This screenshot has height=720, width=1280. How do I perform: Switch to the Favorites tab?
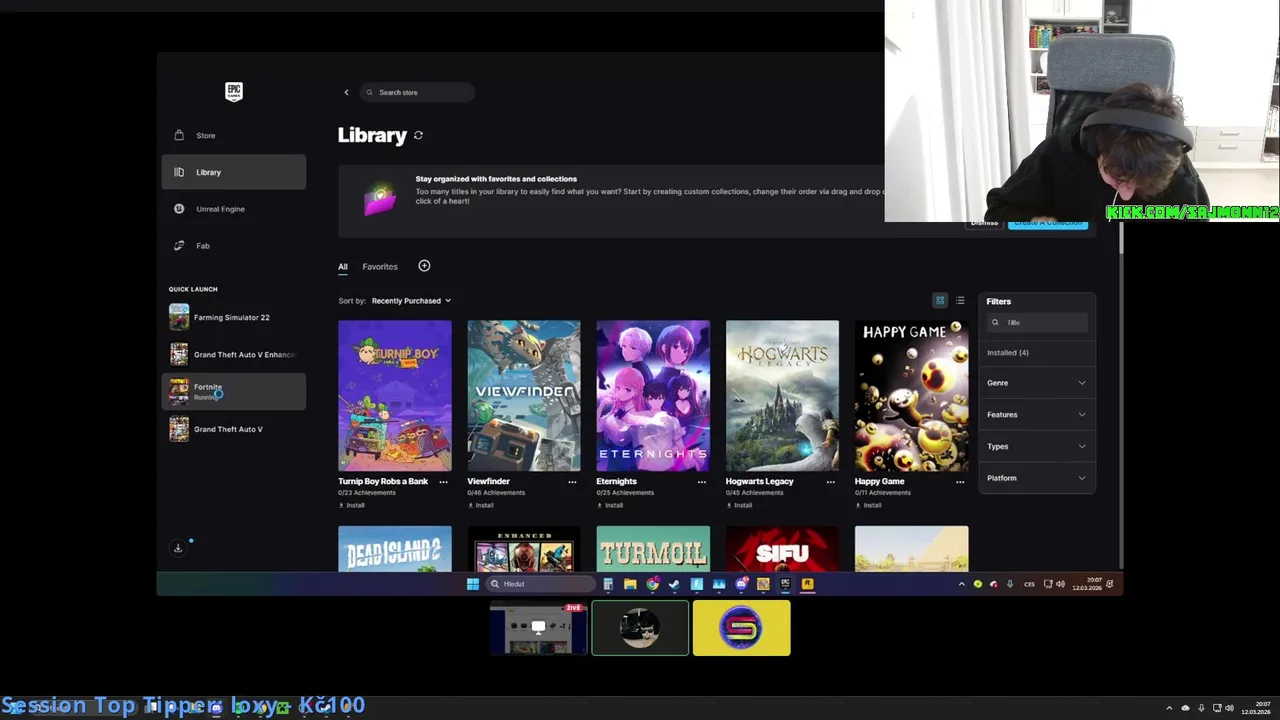tap(380, 267)
